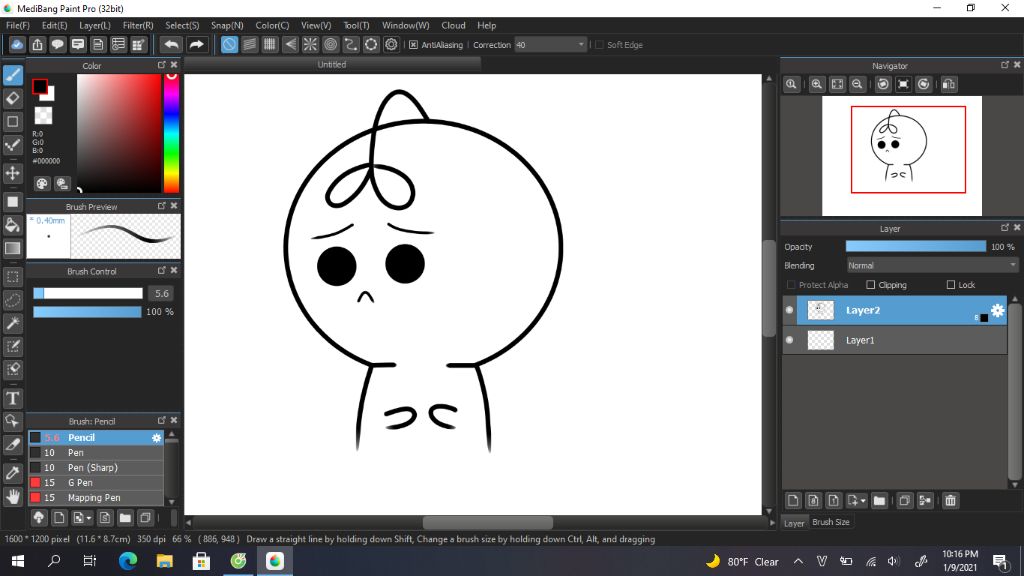
Task: Open Pencil brush settings gear
Action: pyautogui.click(x=156, y=438)
